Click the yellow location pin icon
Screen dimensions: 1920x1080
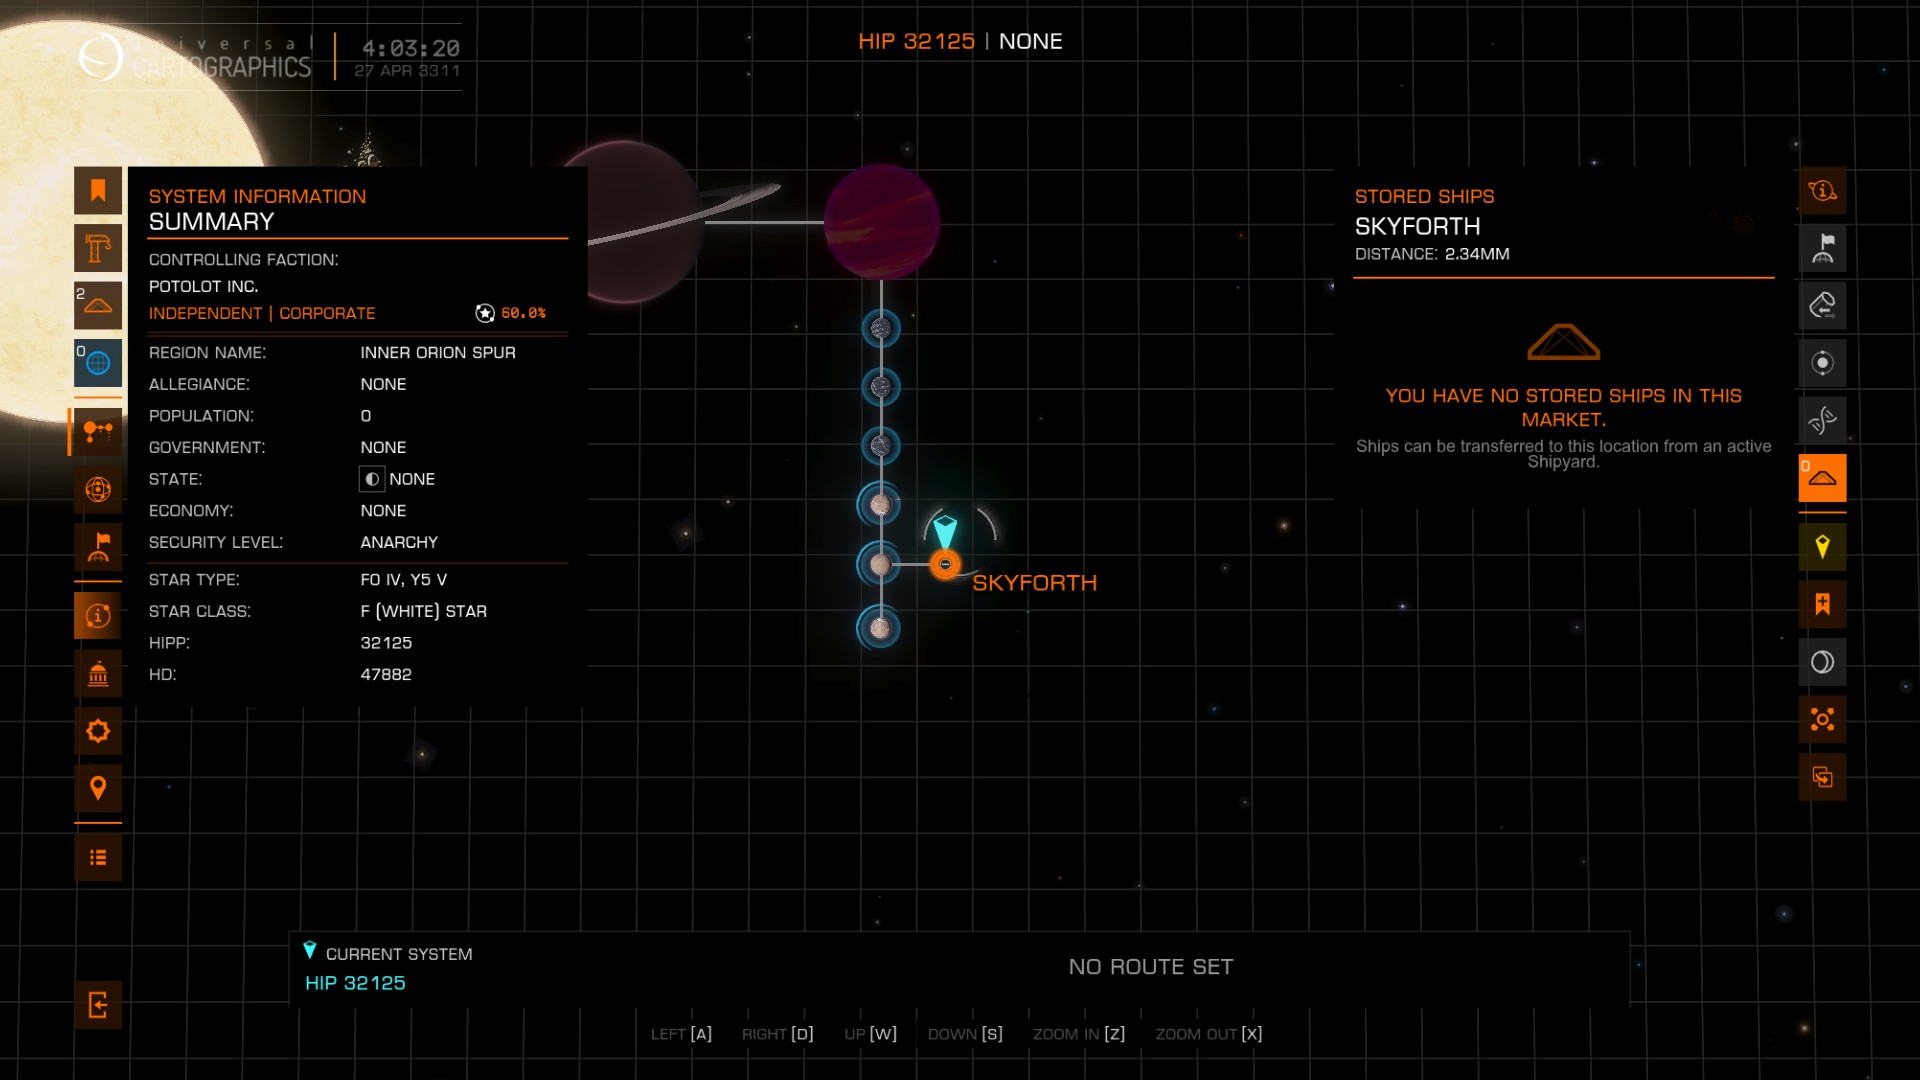(1822, 547)
